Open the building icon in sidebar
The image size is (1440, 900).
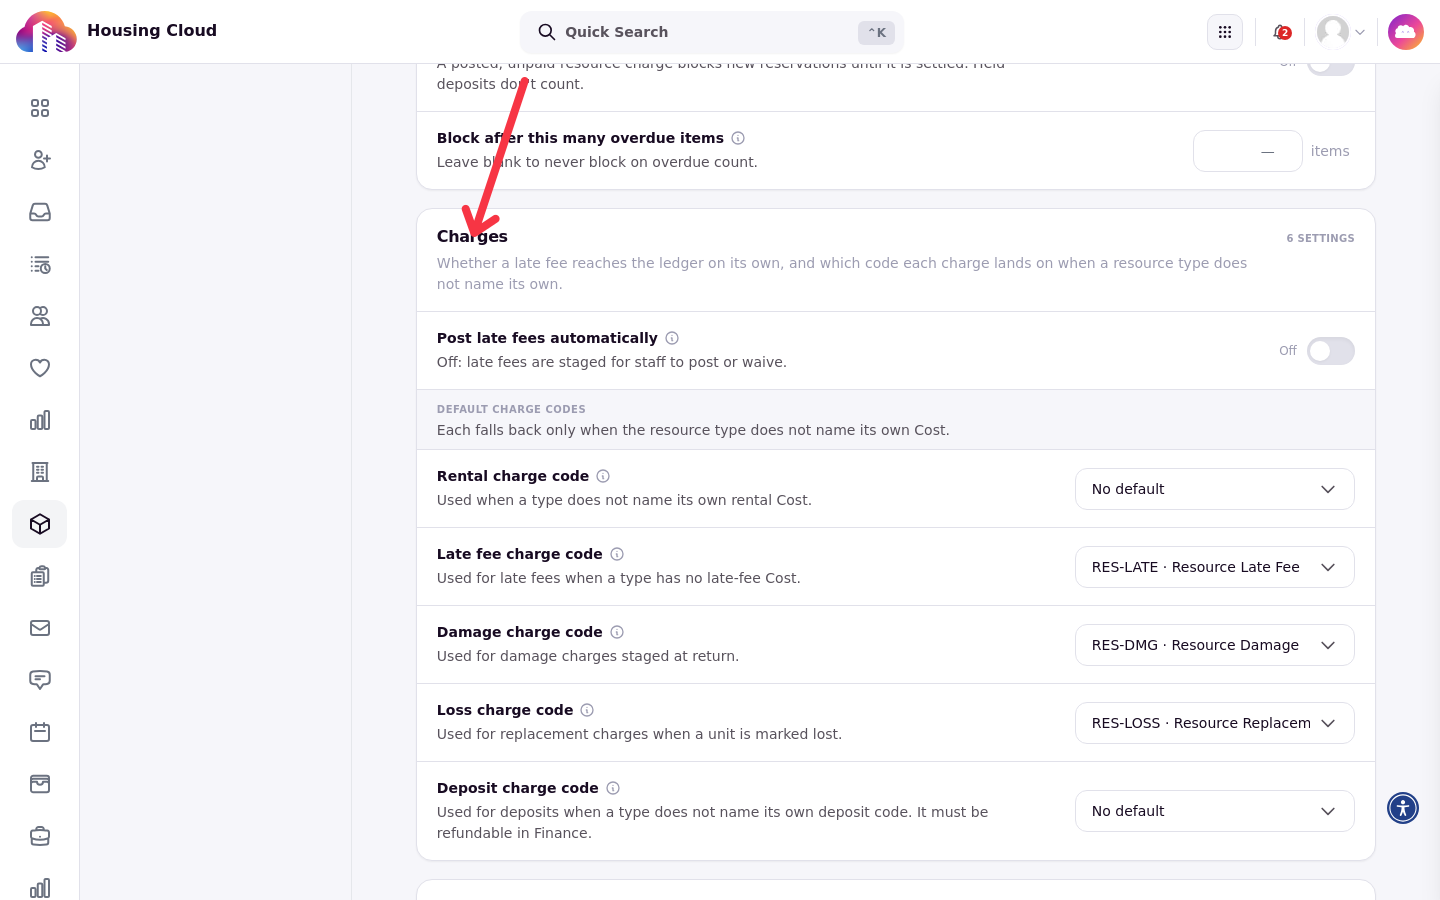40,472
